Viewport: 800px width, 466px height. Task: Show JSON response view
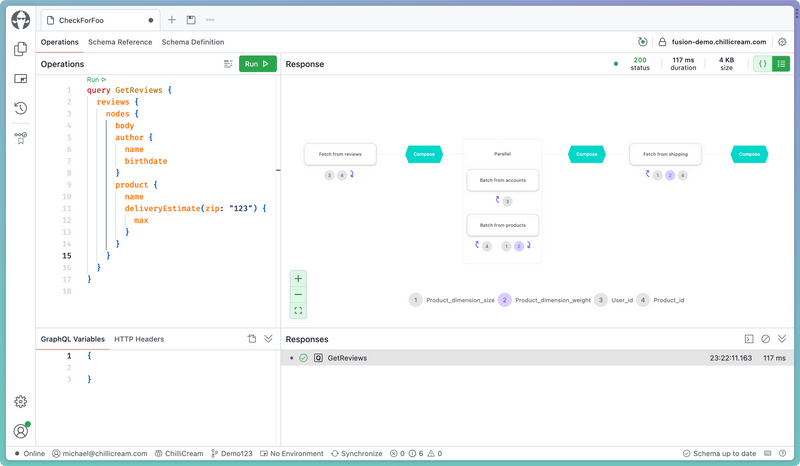[762, 64]
